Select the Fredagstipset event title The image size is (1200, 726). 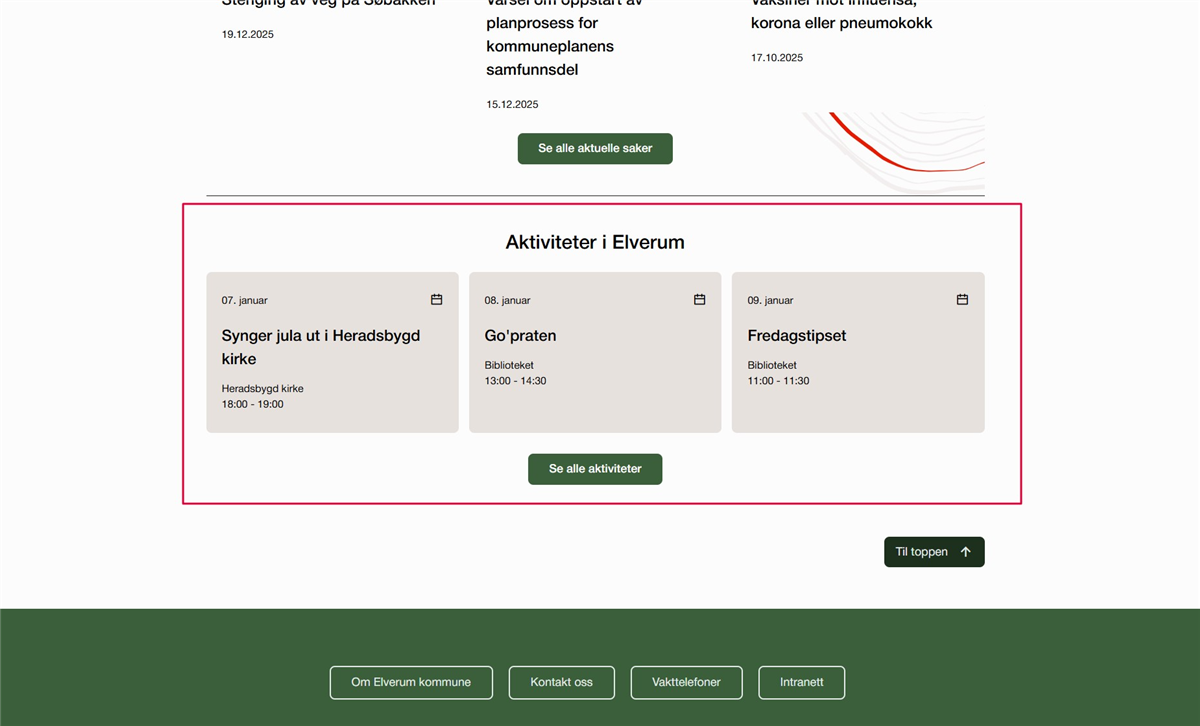coord(796,336)
